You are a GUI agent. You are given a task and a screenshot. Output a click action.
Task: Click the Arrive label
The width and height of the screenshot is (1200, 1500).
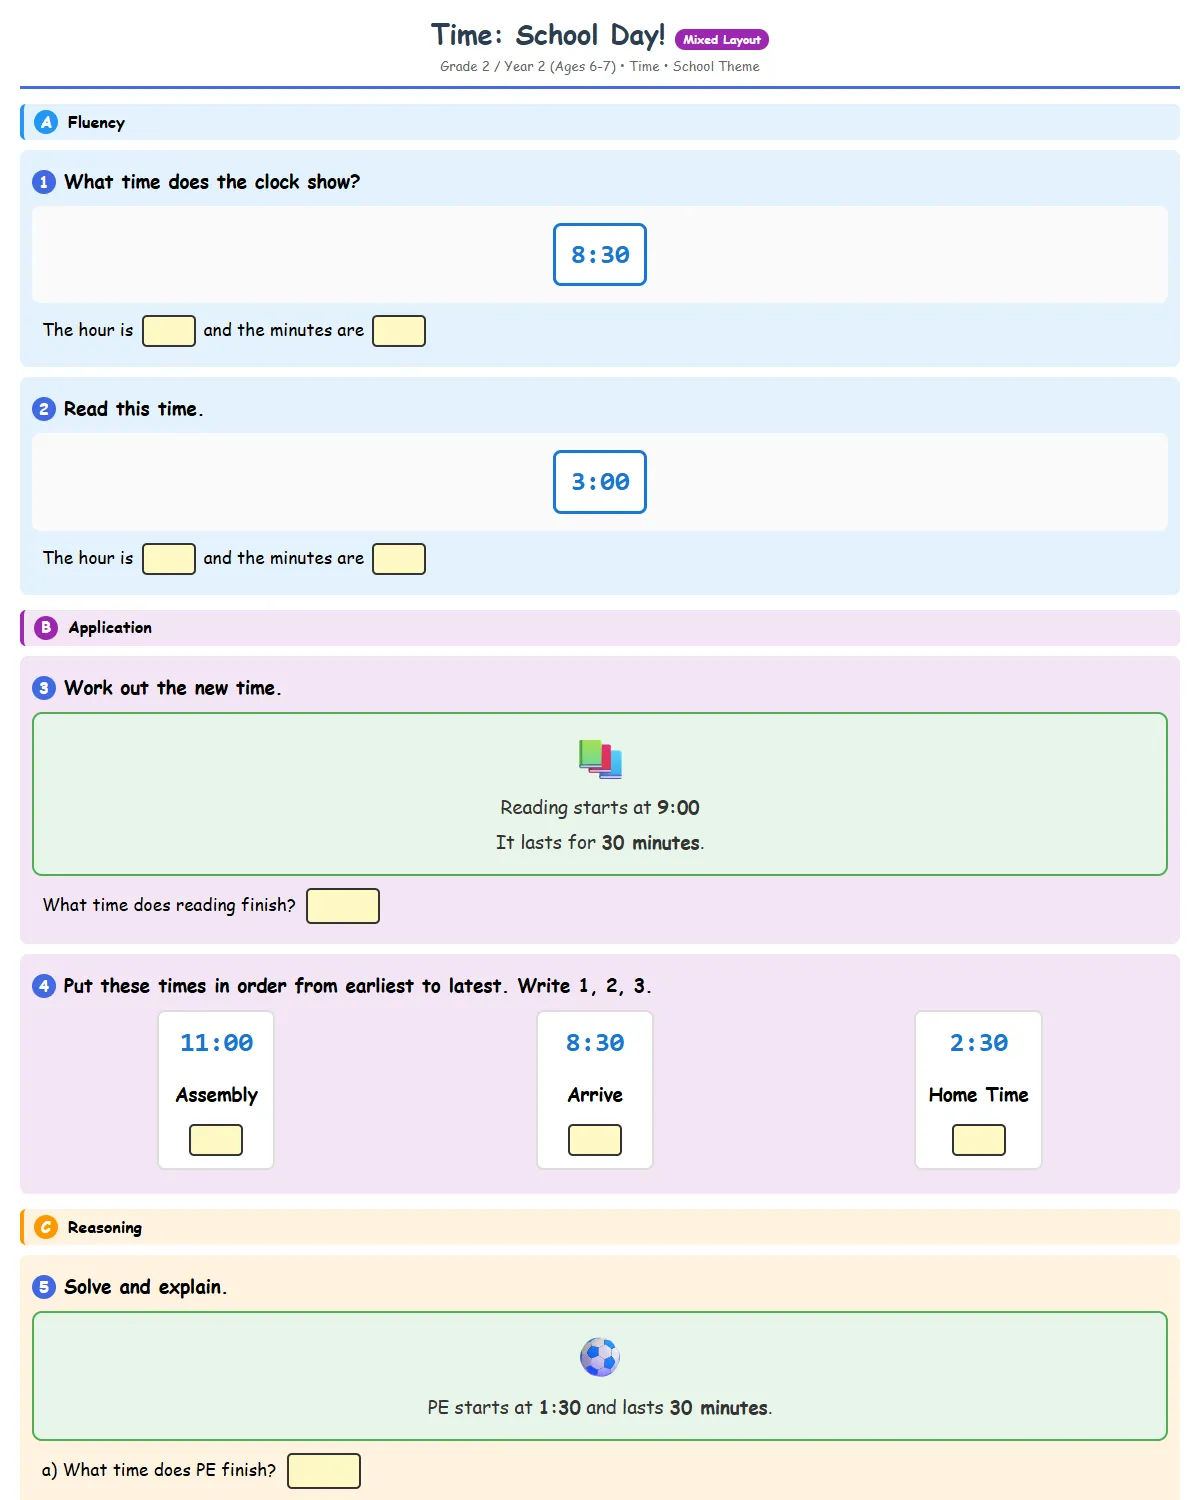(595, 1095)
